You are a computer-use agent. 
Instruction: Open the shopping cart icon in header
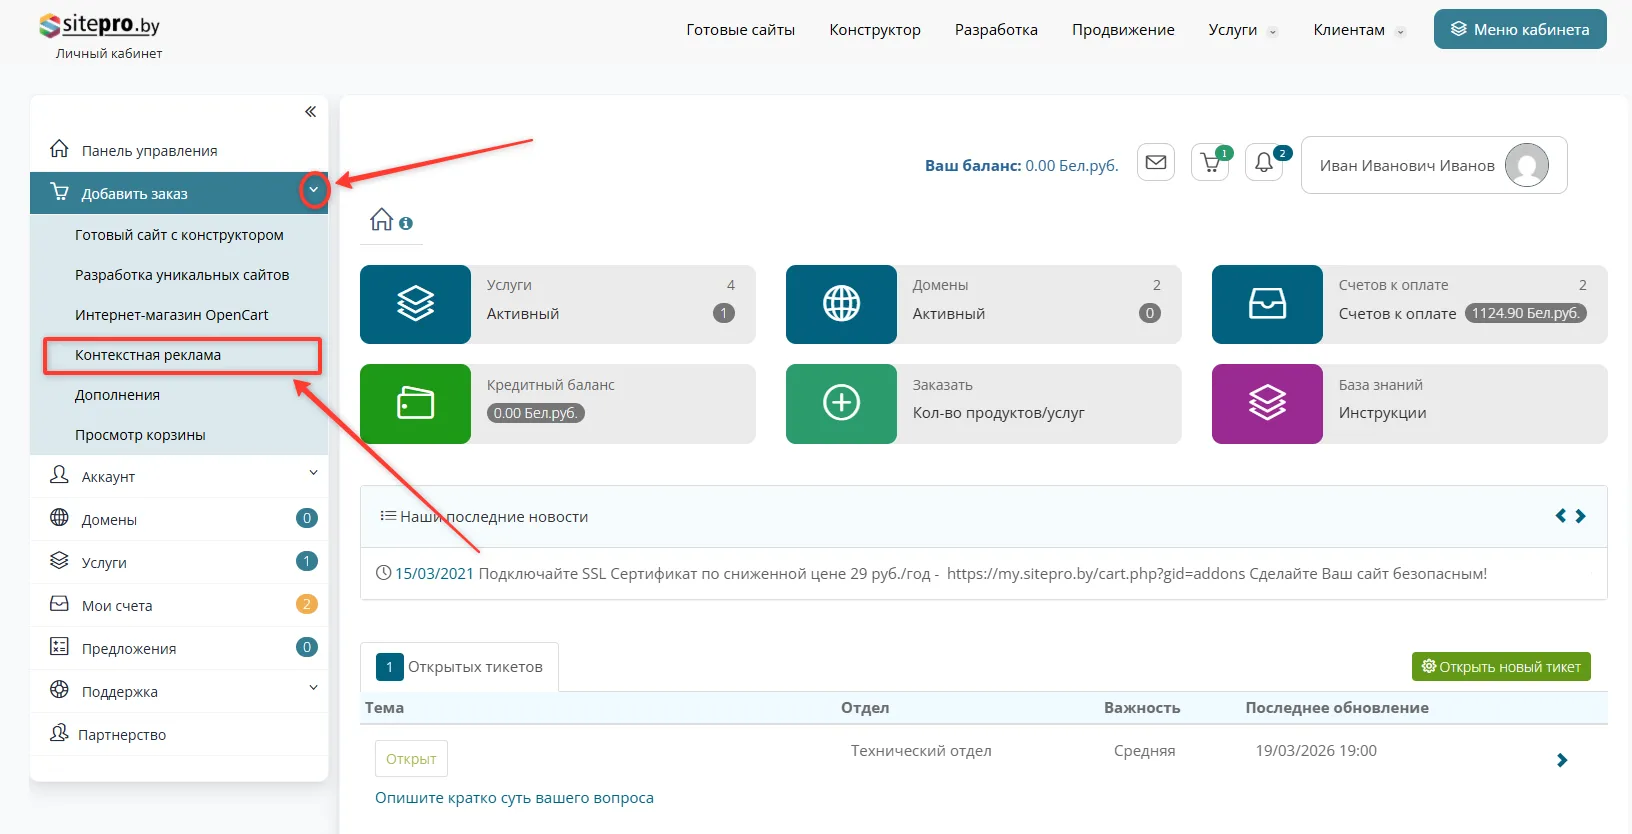click(x=1210, y=163)
